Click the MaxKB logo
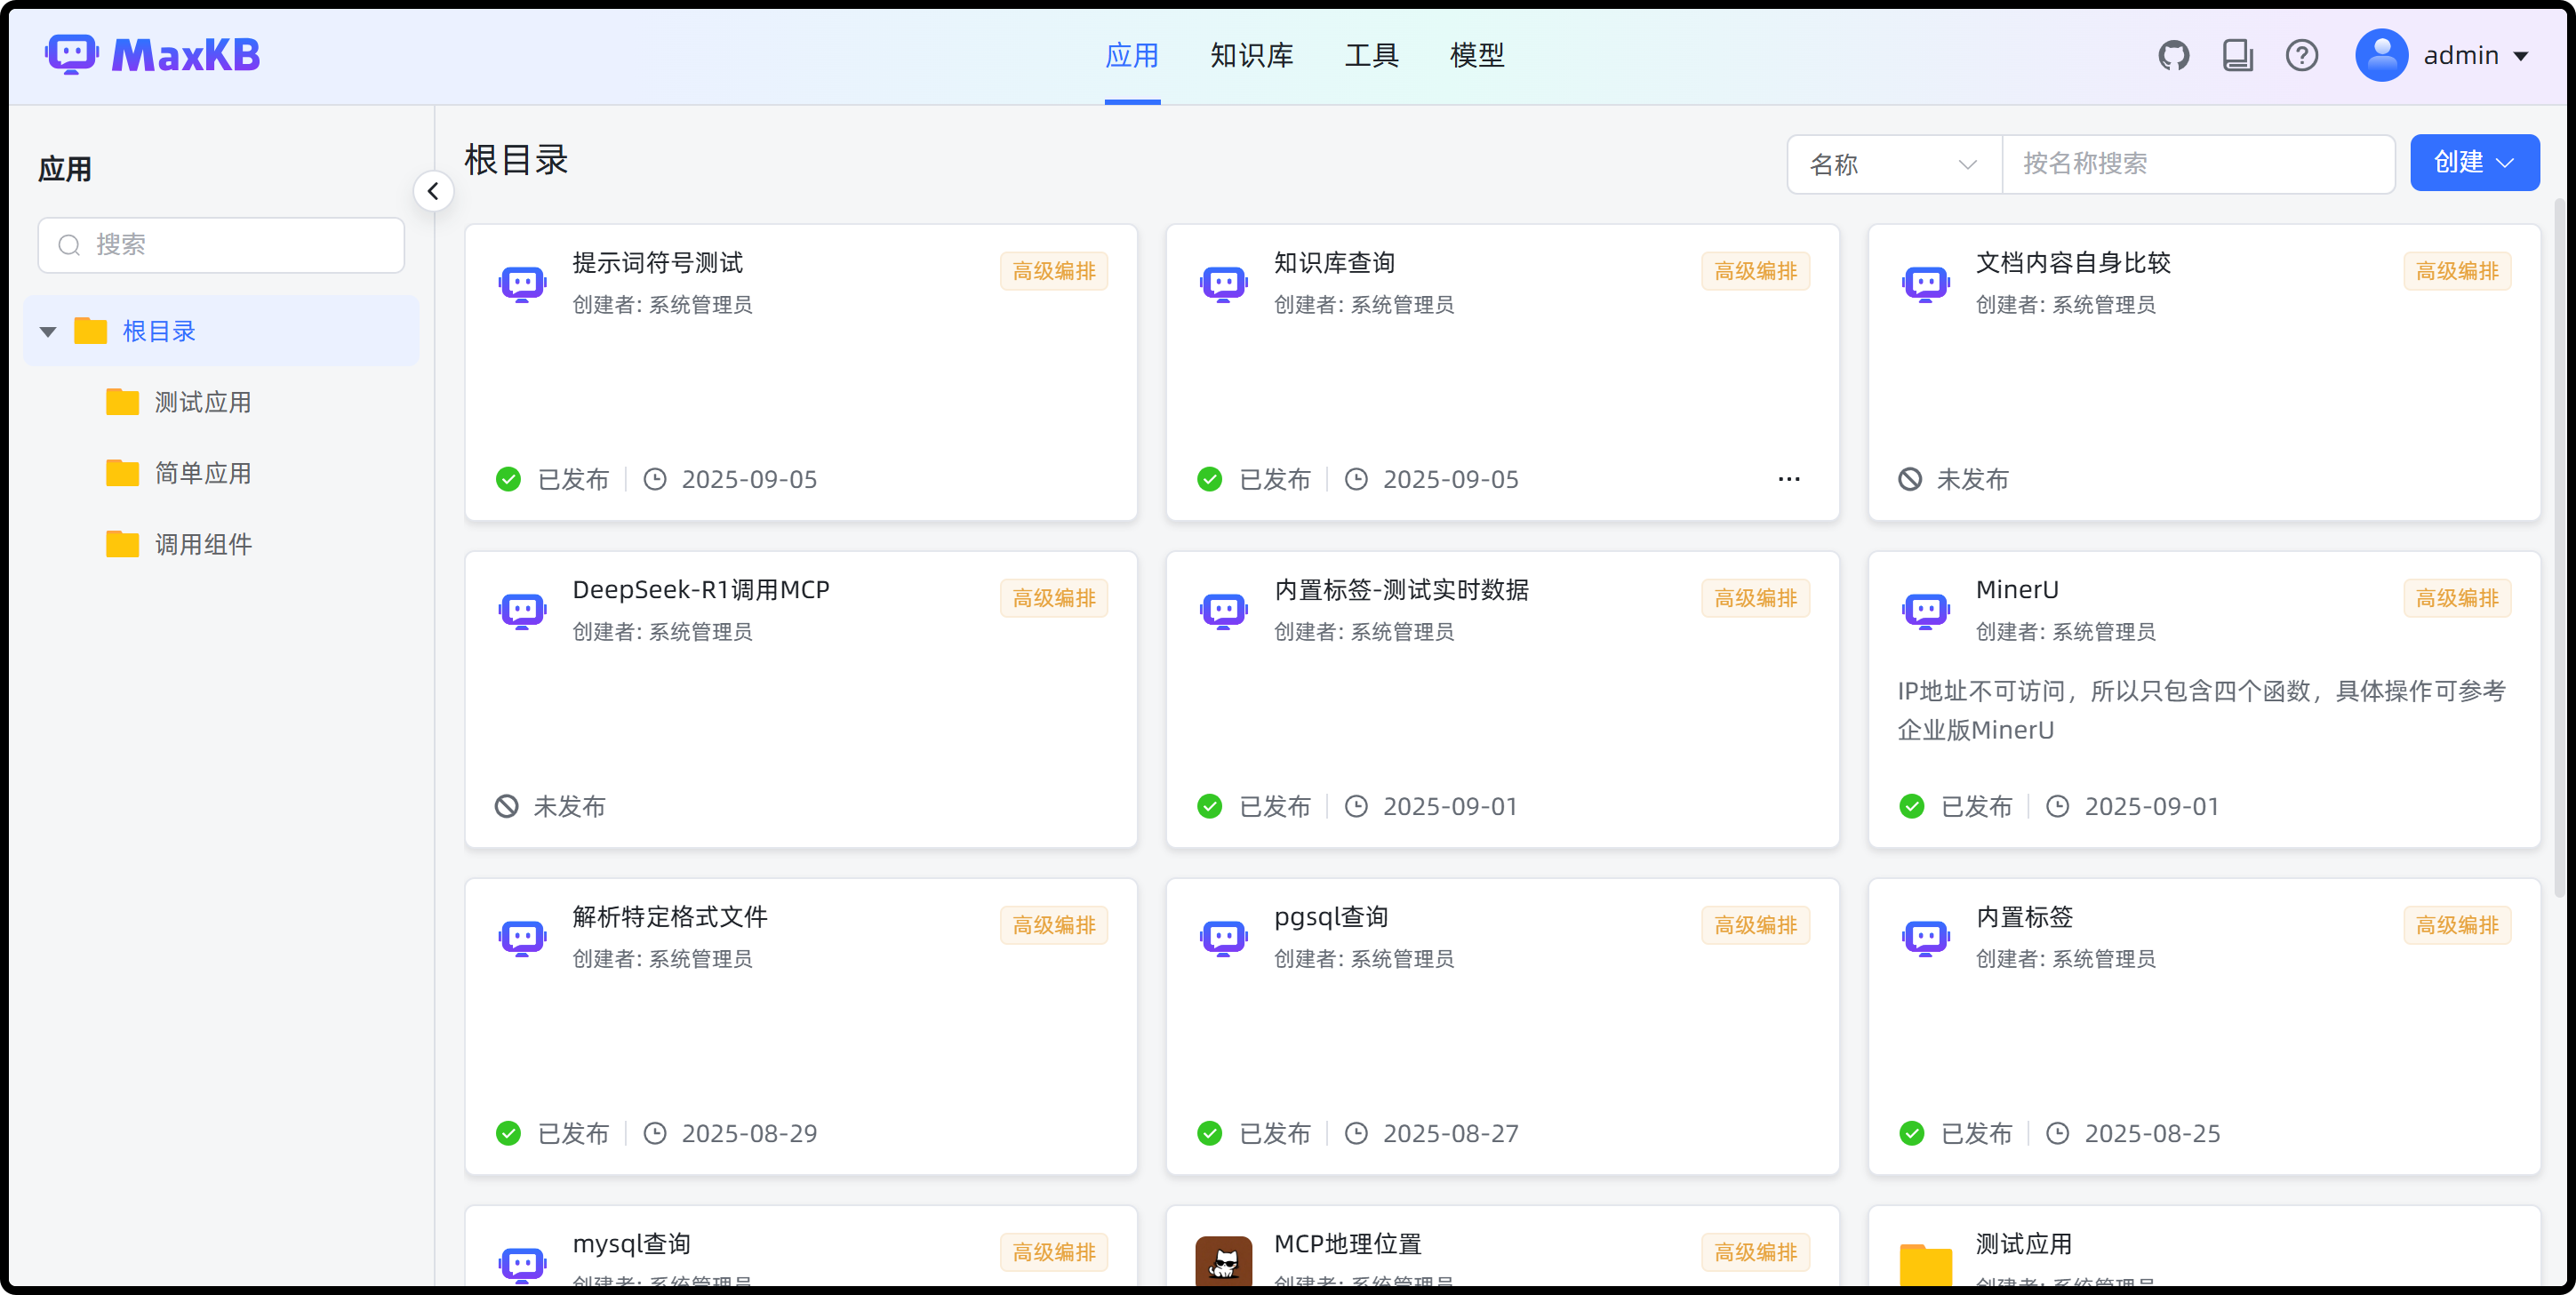This screenshot has width=2576, height=1295. coord(152,55)
